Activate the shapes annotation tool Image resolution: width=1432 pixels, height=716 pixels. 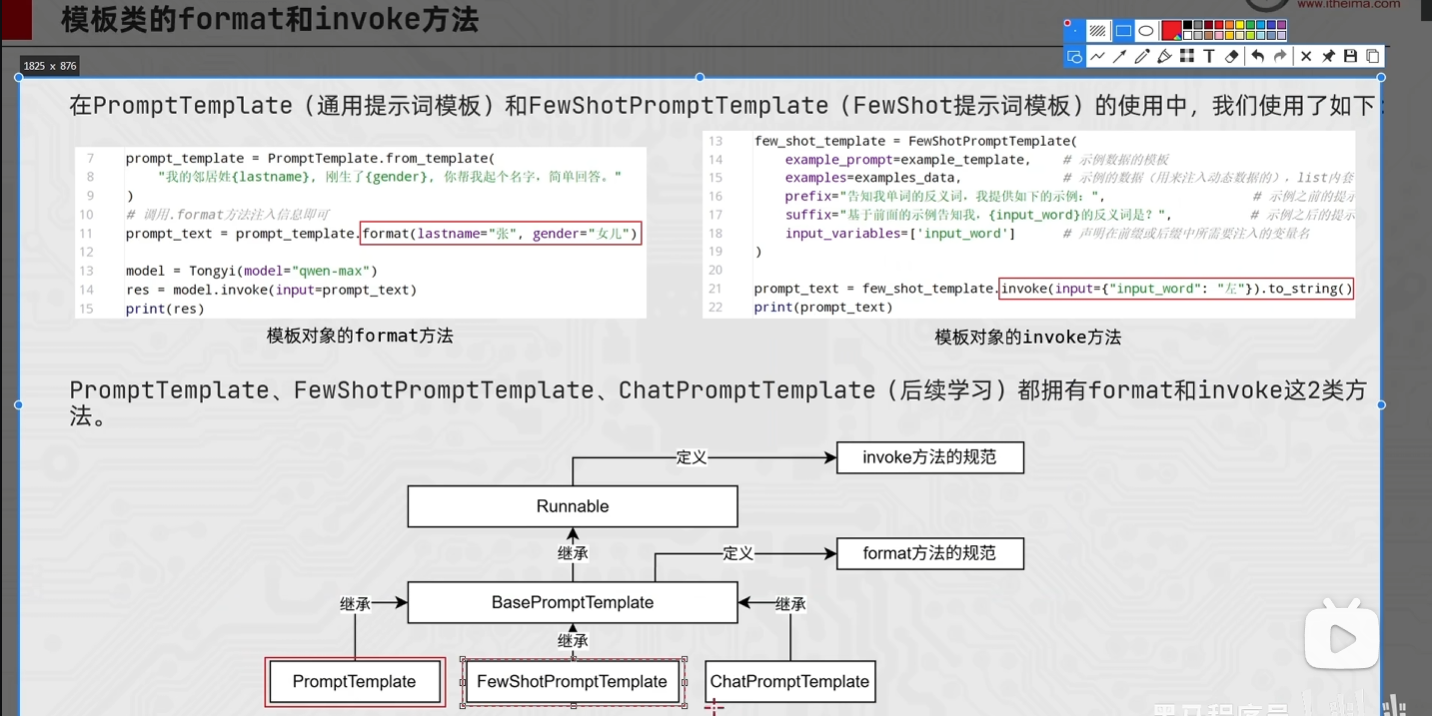pos(1075,56)
